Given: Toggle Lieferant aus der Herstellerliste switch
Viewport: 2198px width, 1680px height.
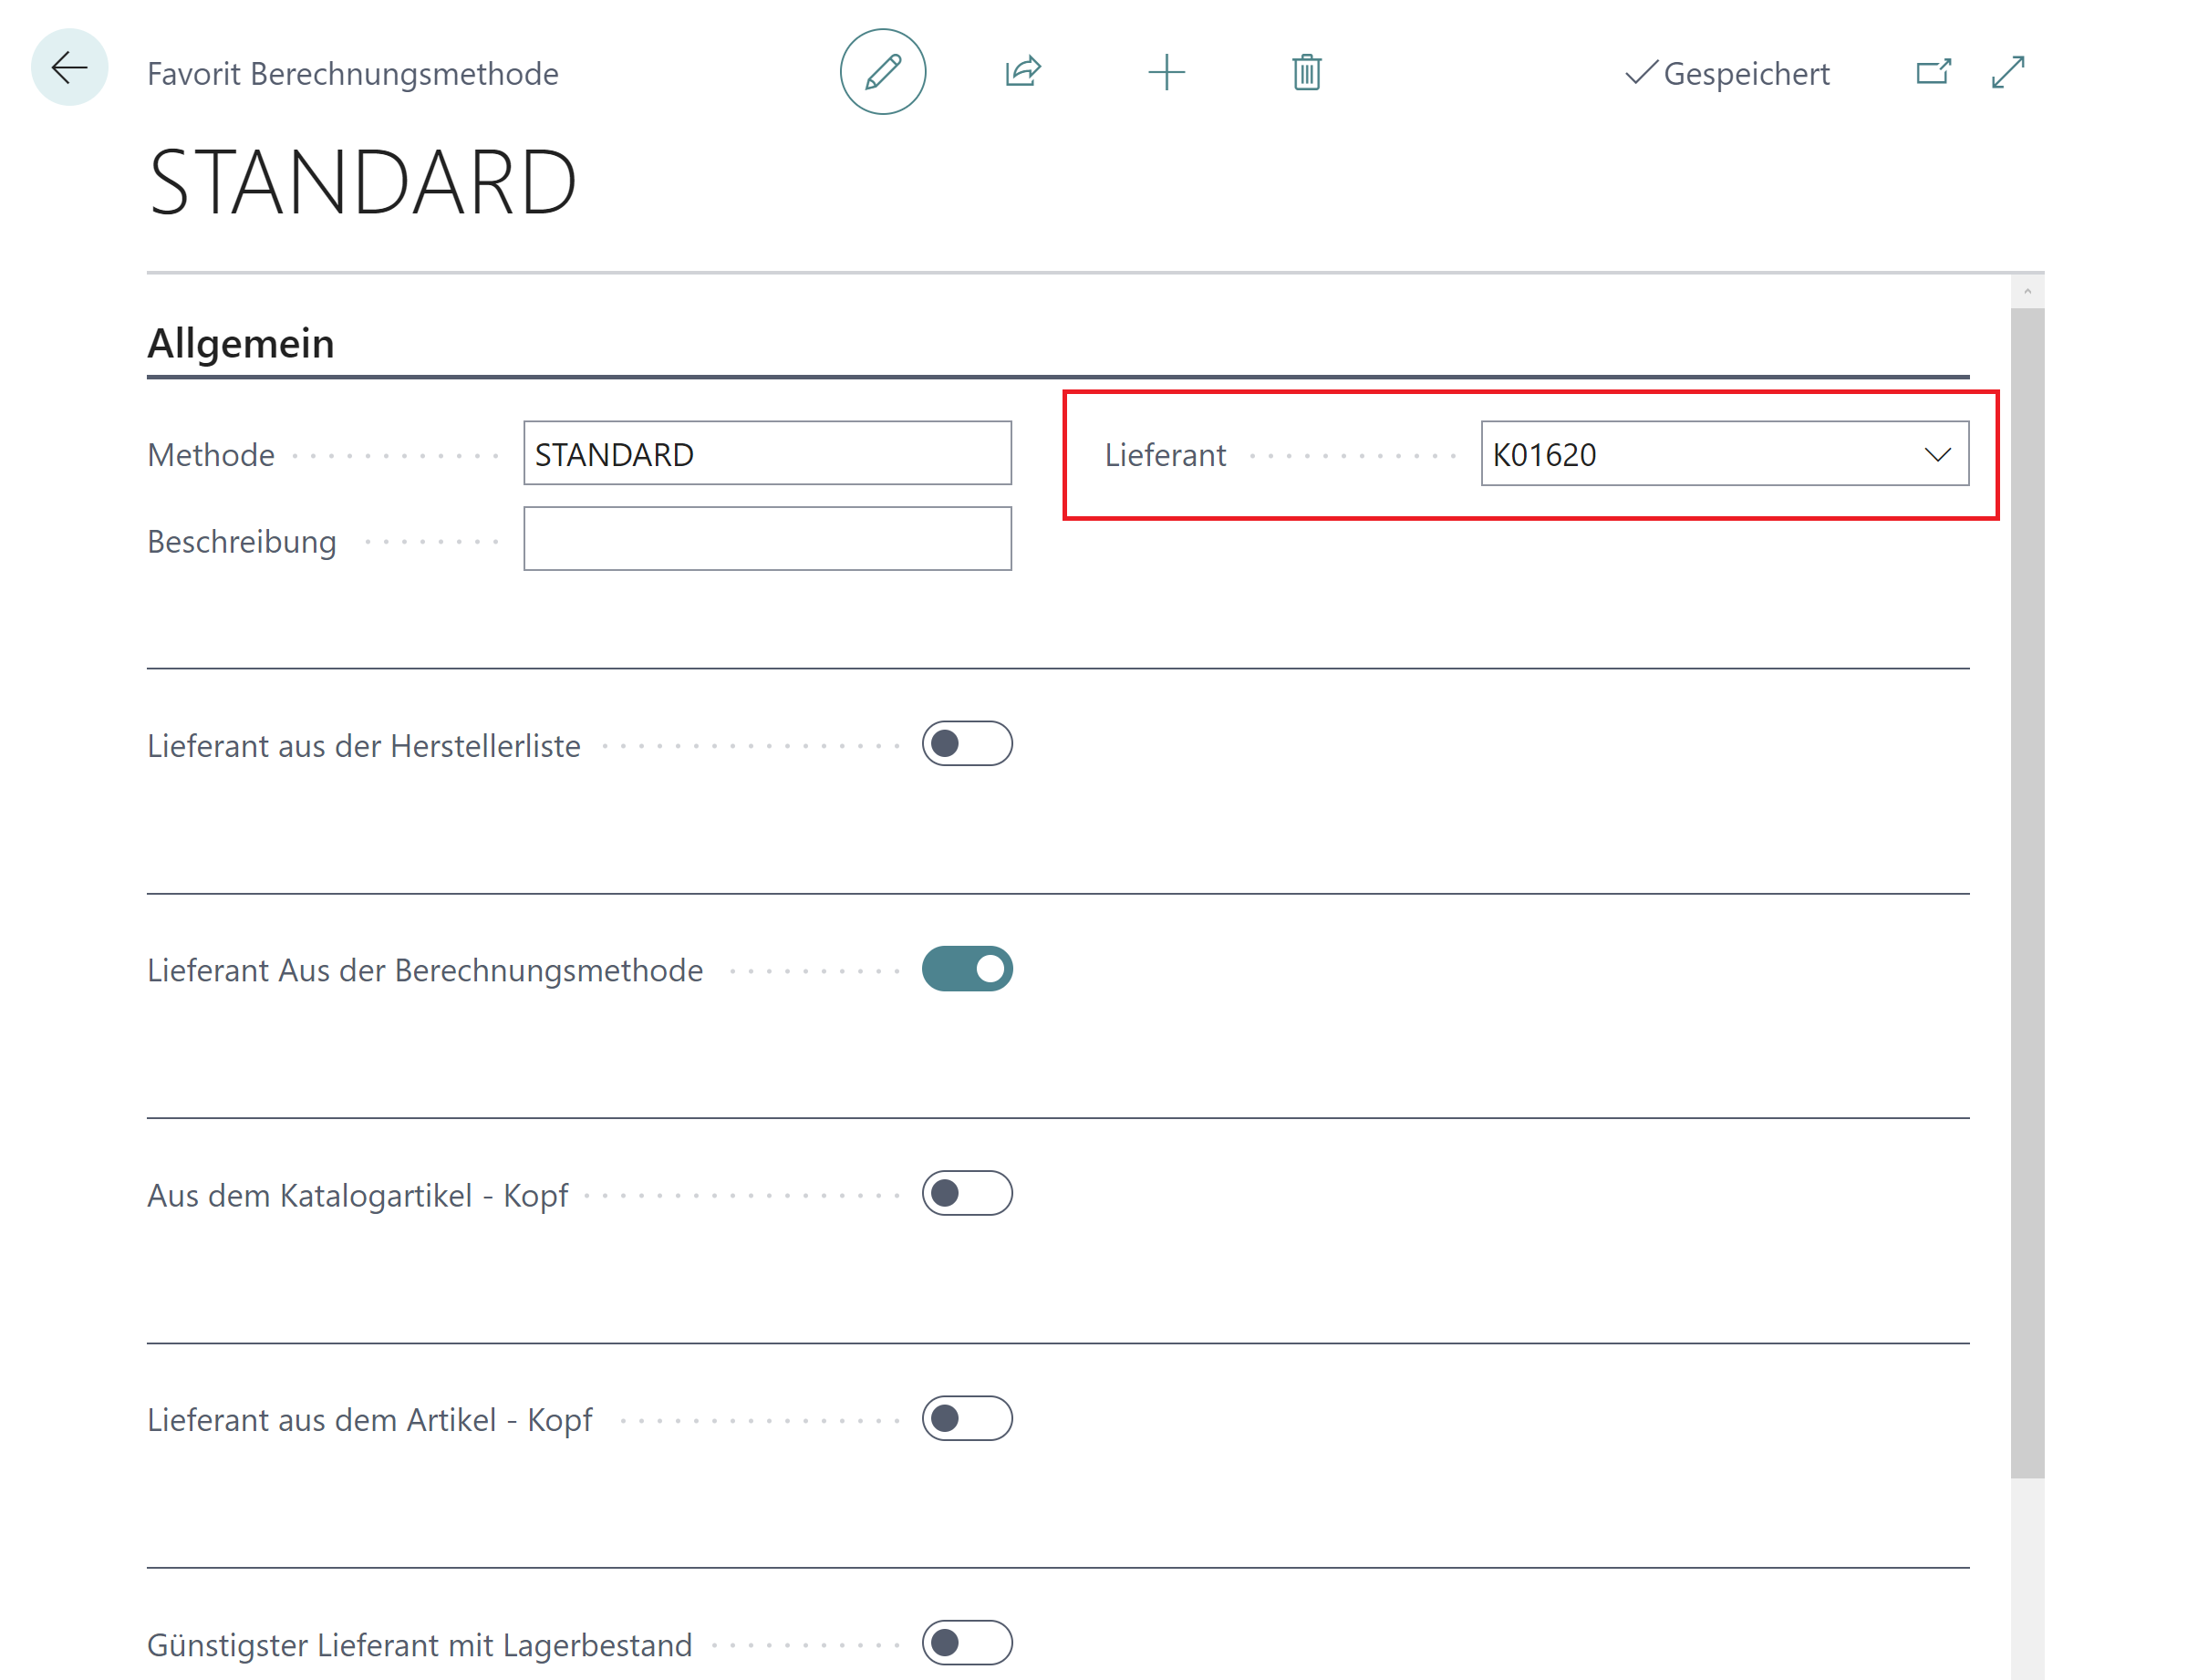Looking at the screenshot, I should coord(966,743).
